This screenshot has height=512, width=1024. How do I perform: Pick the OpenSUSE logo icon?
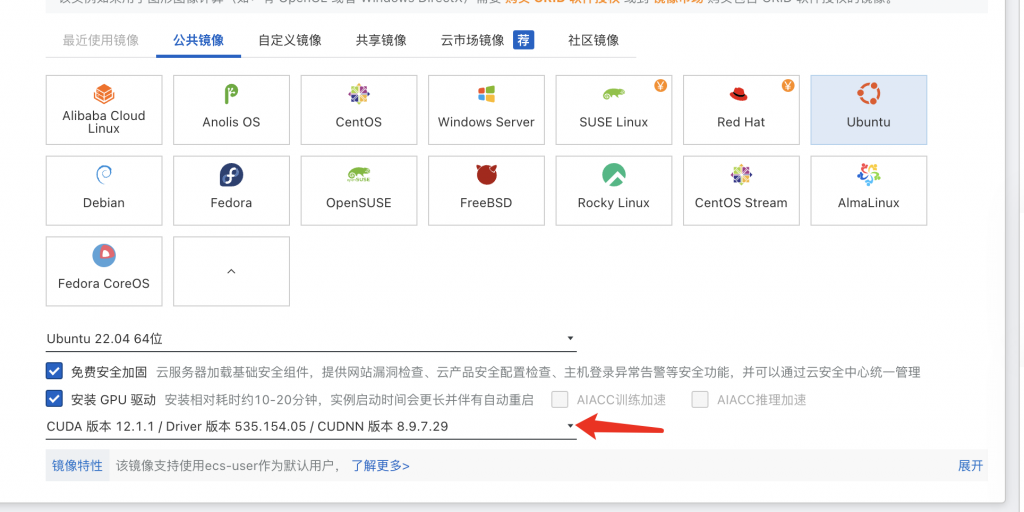click(x=359, y=174)
